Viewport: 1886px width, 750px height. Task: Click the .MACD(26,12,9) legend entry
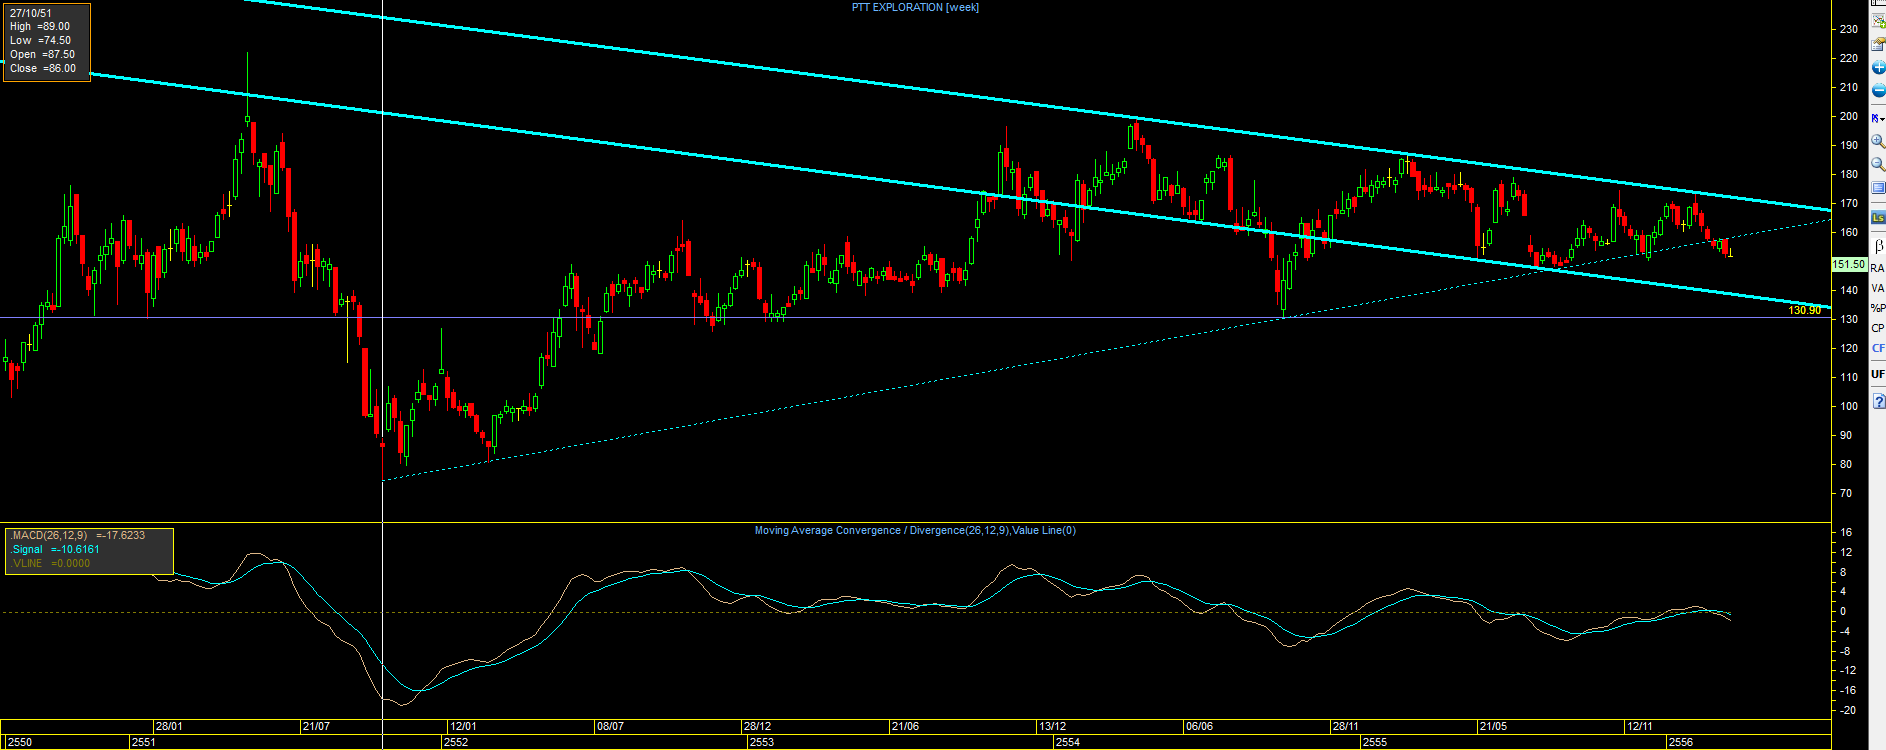[78, 536]
